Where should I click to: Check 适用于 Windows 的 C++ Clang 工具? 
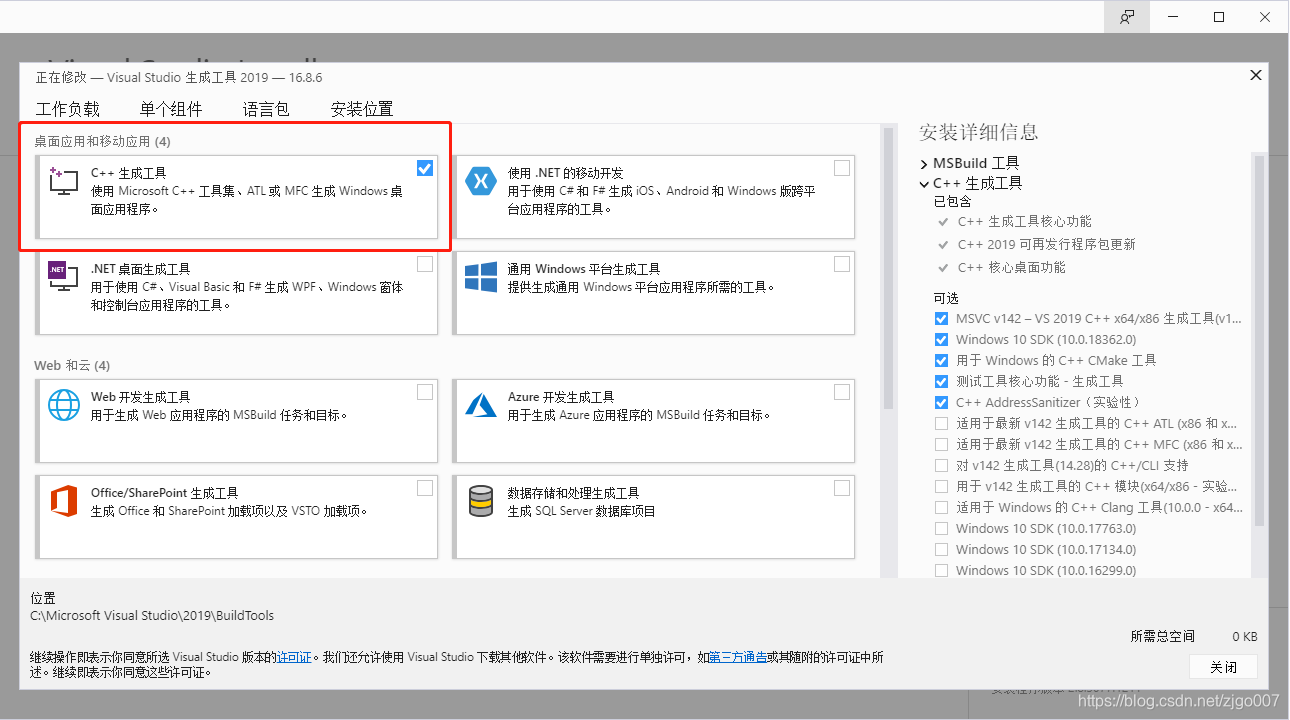pos(941,507)
